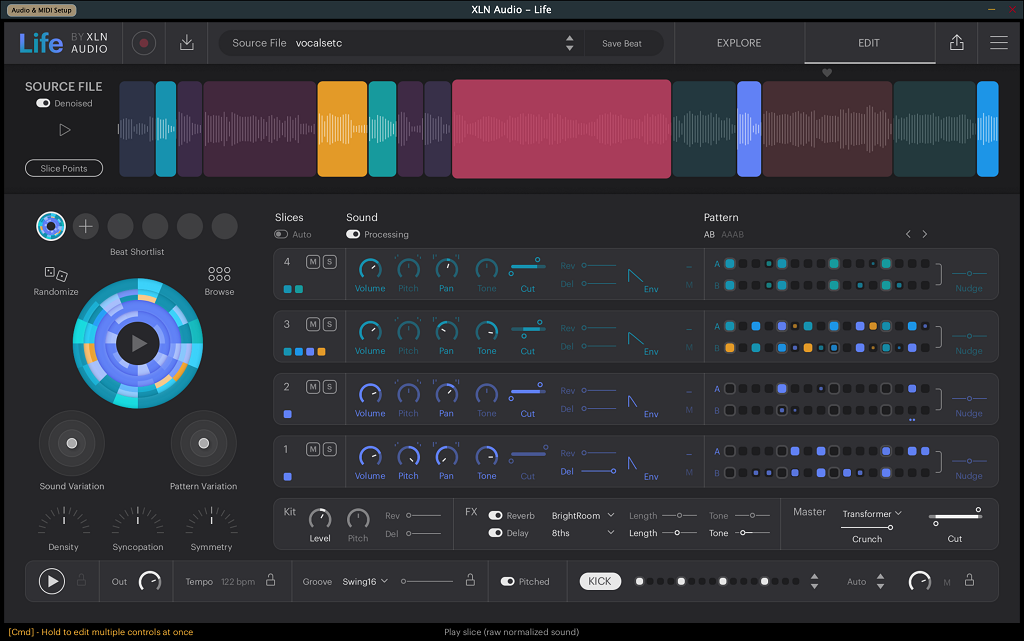Solo slice track 1

pos(330,449)
